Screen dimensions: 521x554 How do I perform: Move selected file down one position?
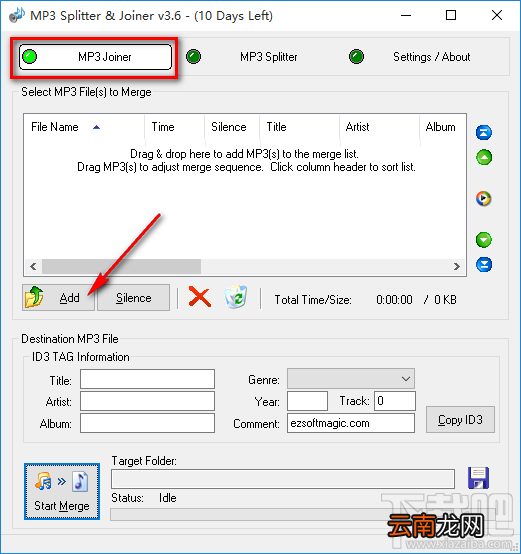[484, 240]
